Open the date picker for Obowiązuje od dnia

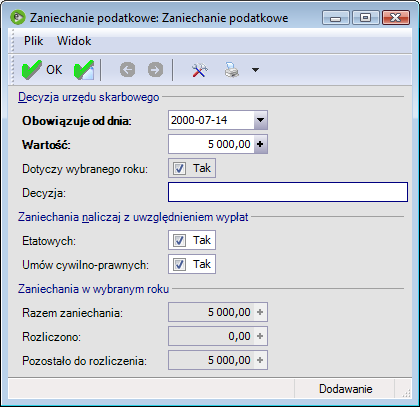point(261,120)
